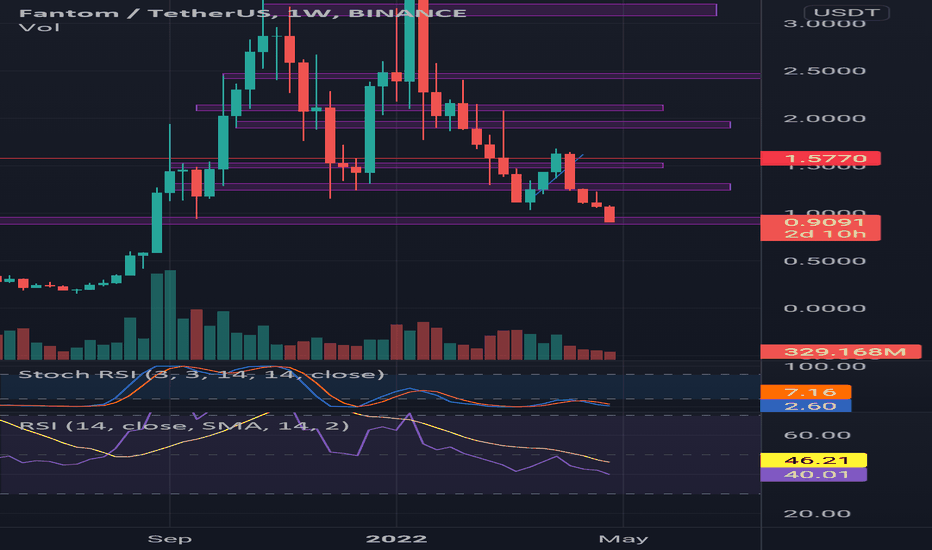Click the orange 7.16 Stoch RSI value
Viewport: 932px width, 550px height.
pyautogui.click(x=805, y=392)
